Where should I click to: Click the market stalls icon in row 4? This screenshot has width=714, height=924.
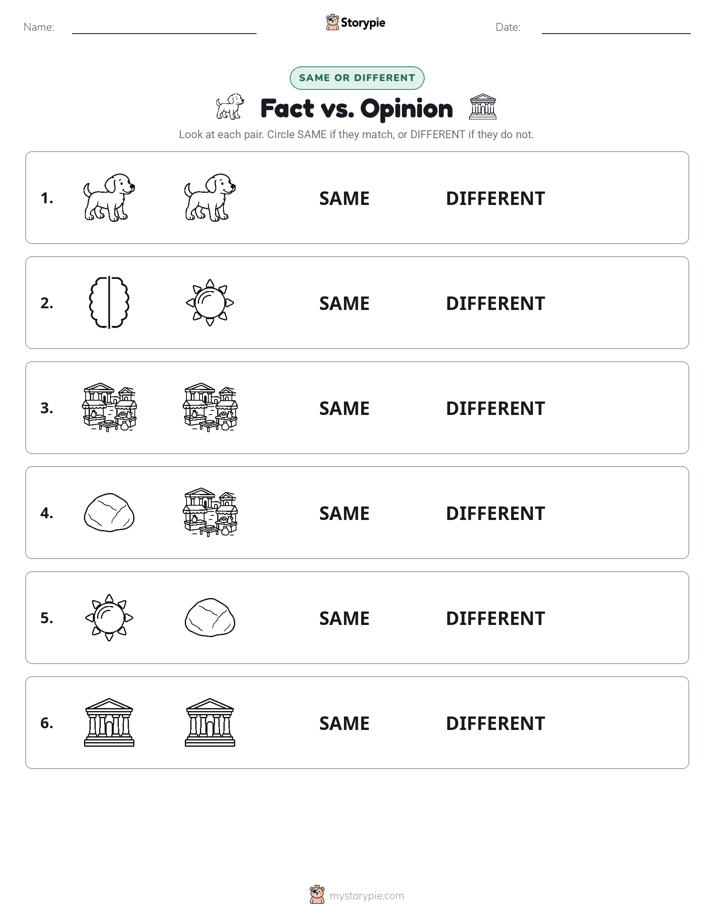click(x=210, y=512)
